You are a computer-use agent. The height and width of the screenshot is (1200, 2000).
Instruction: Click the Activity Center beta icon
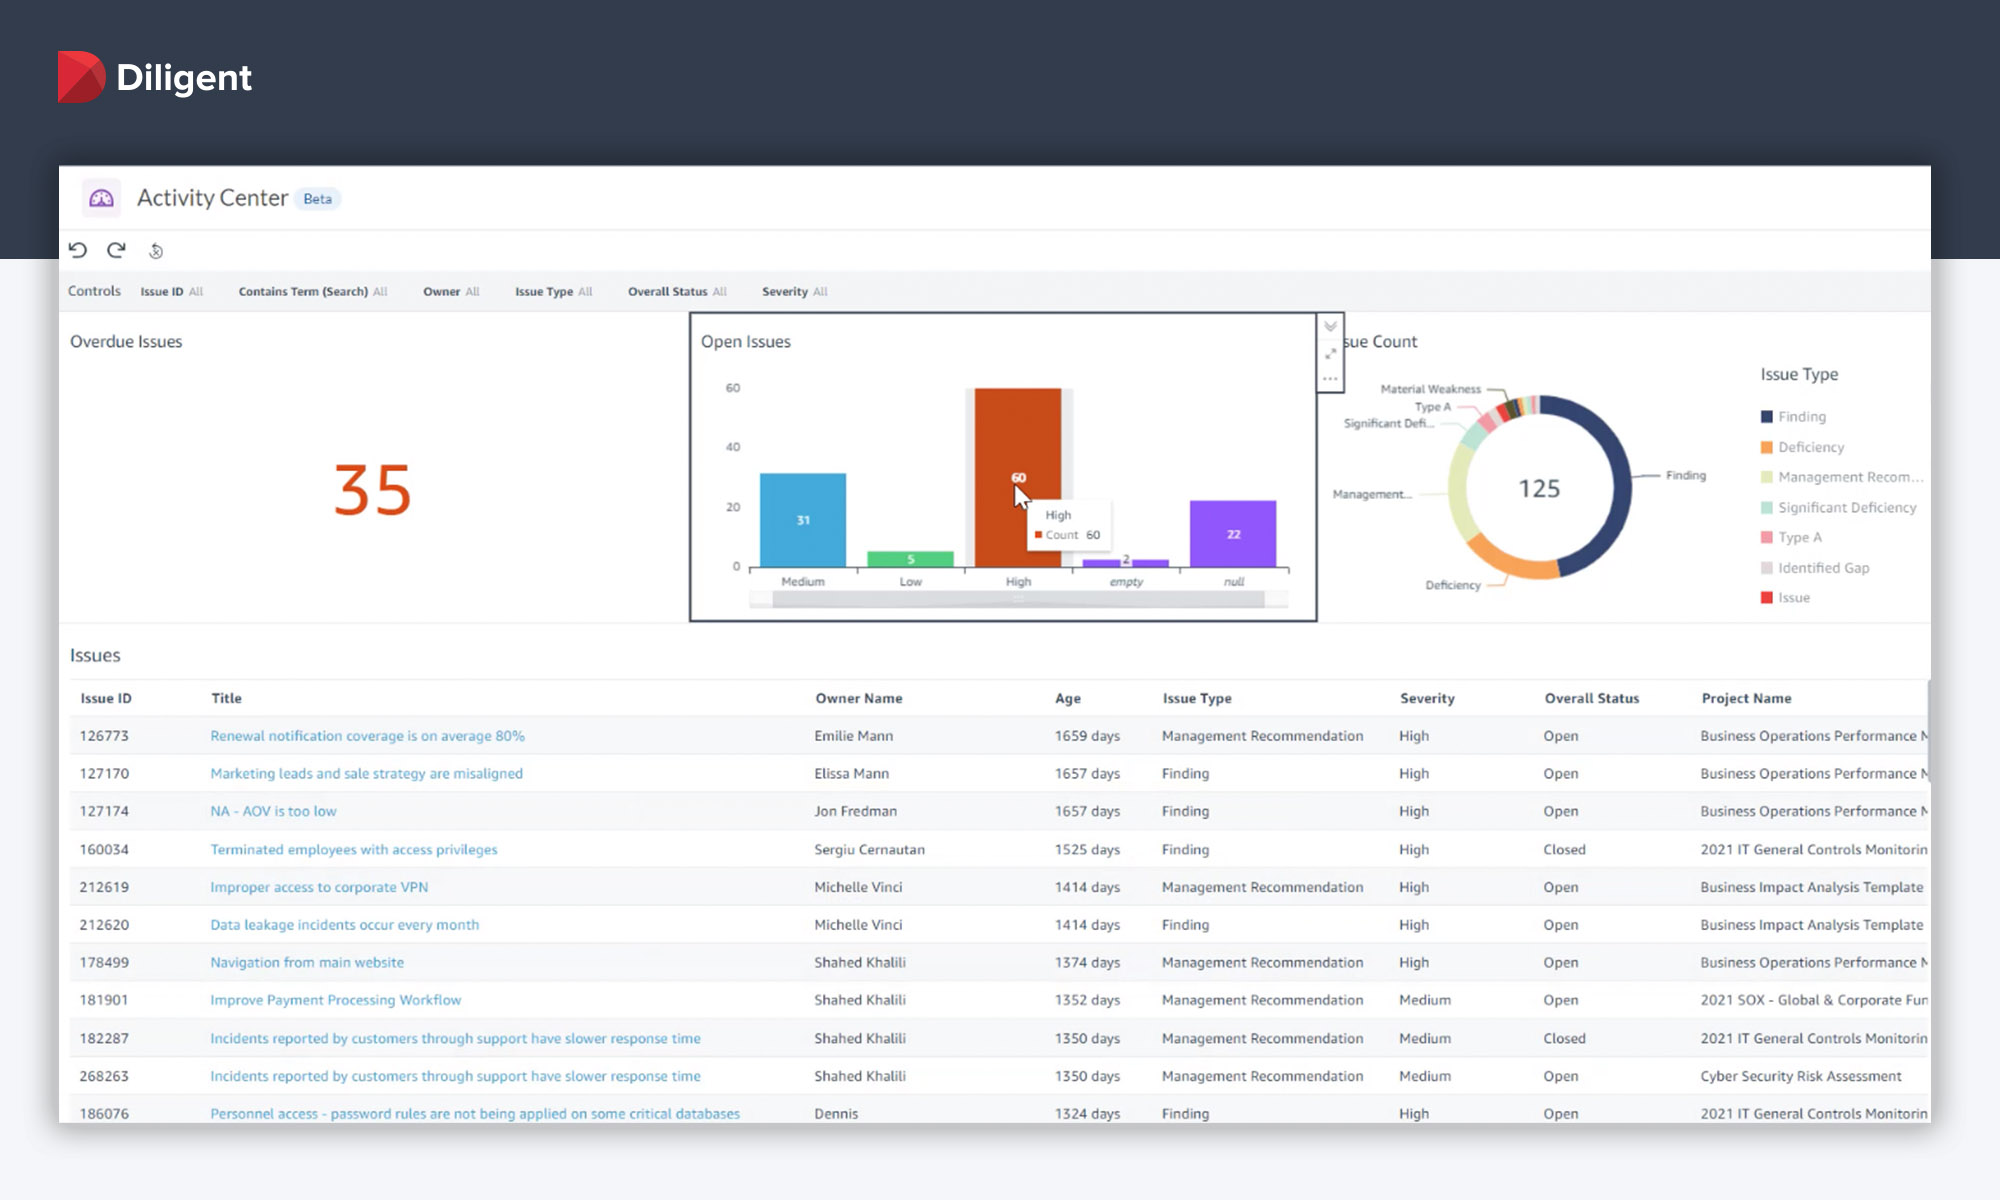click(101, 197)
